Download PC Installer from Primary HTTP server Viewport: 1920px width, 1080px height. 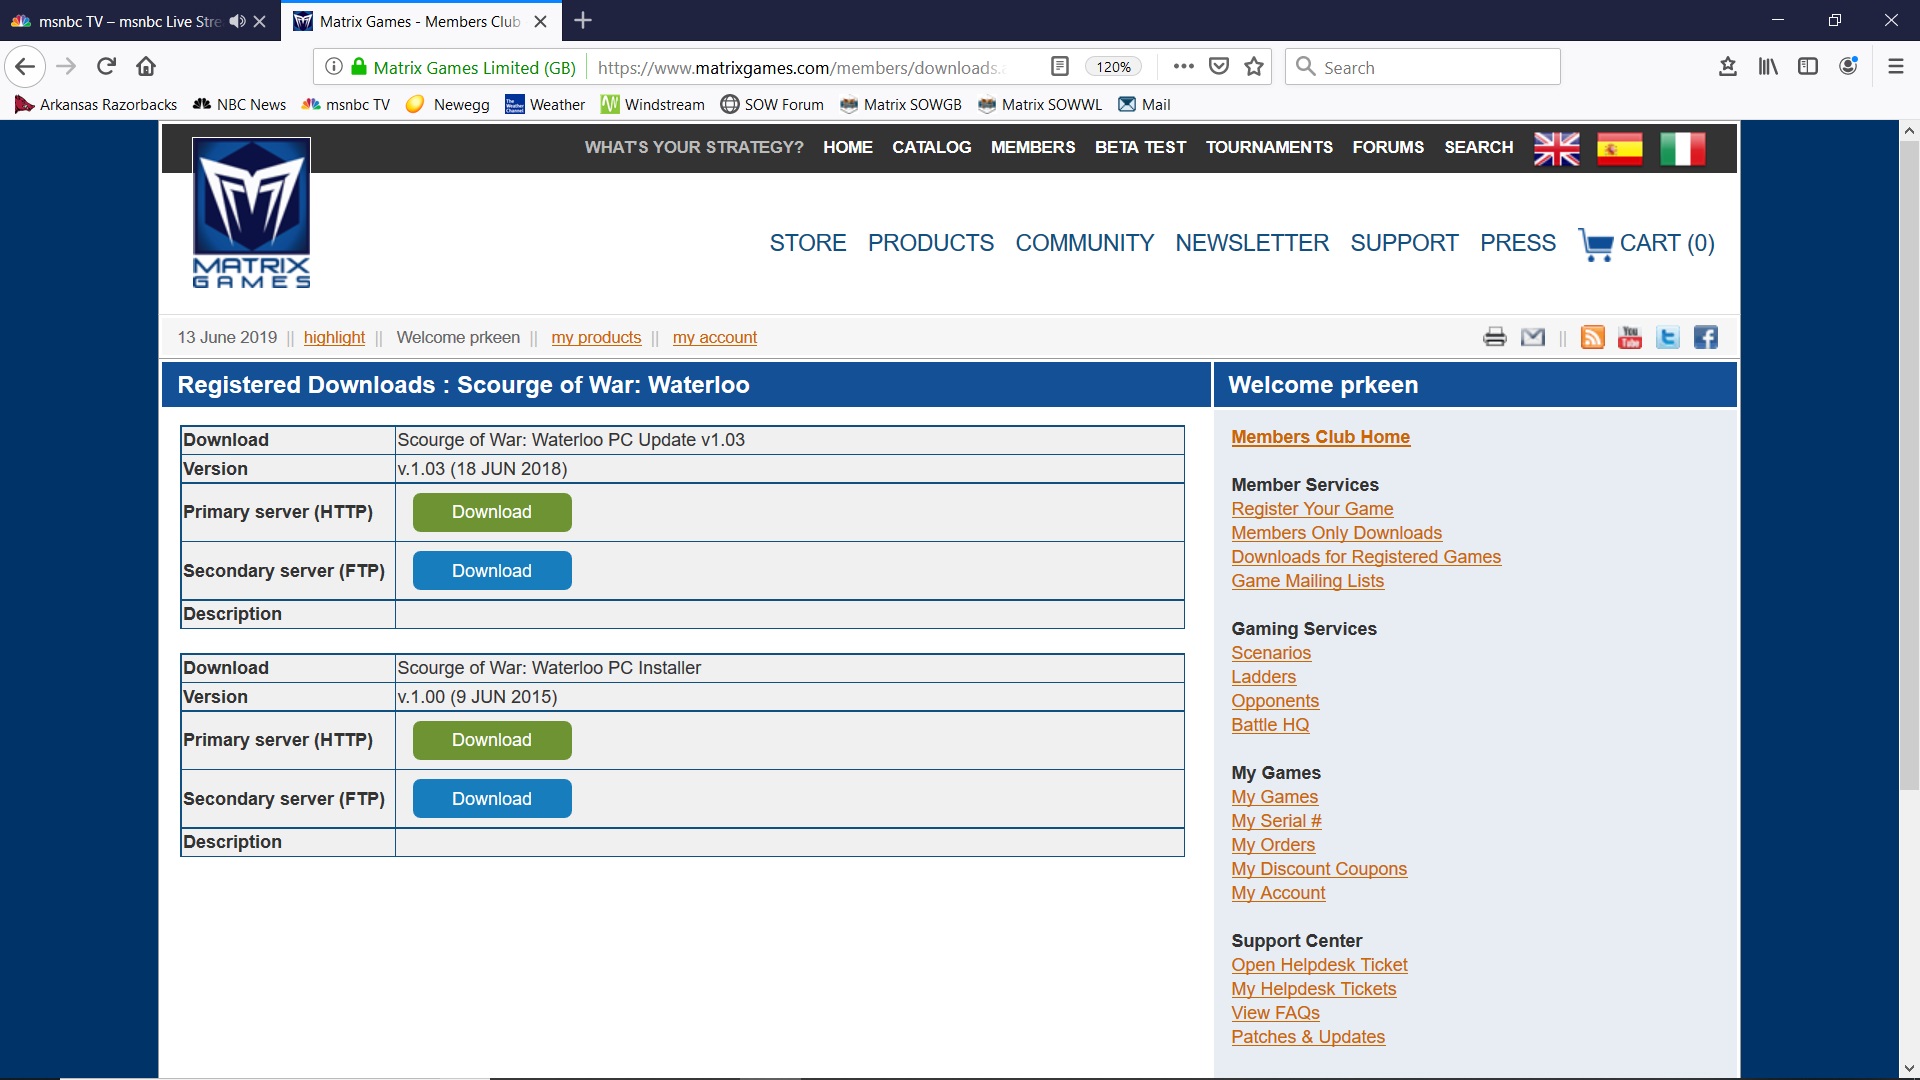[492, 740]
